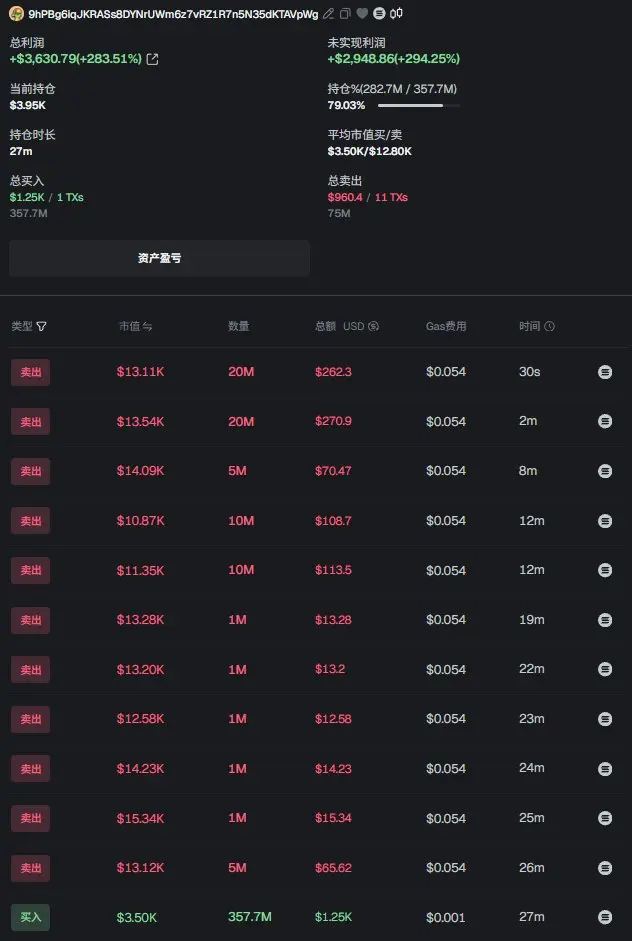Click the wallet avatar icon at top left
The width and height of the screenshot is (632, 941).
(16, 14)
